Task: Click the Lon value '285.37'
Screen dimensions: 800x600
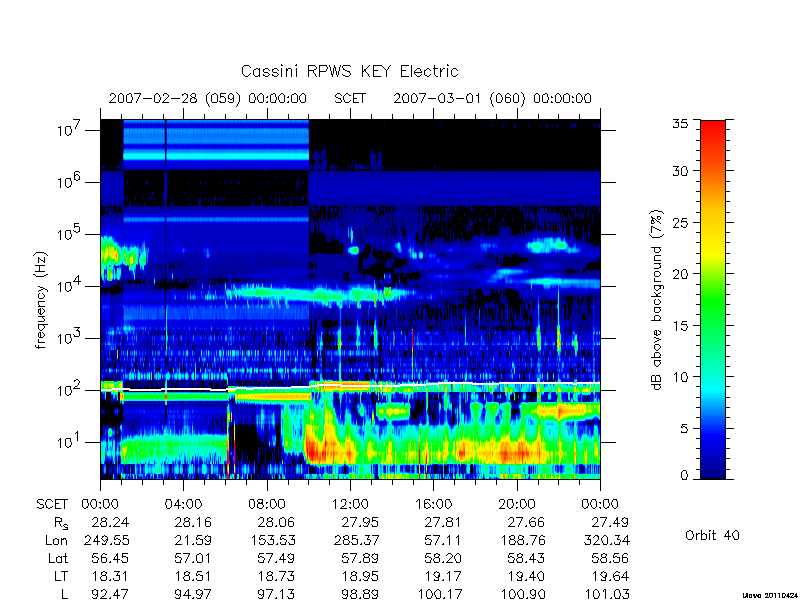Action: pyautogui.click(x=356, y=540)
